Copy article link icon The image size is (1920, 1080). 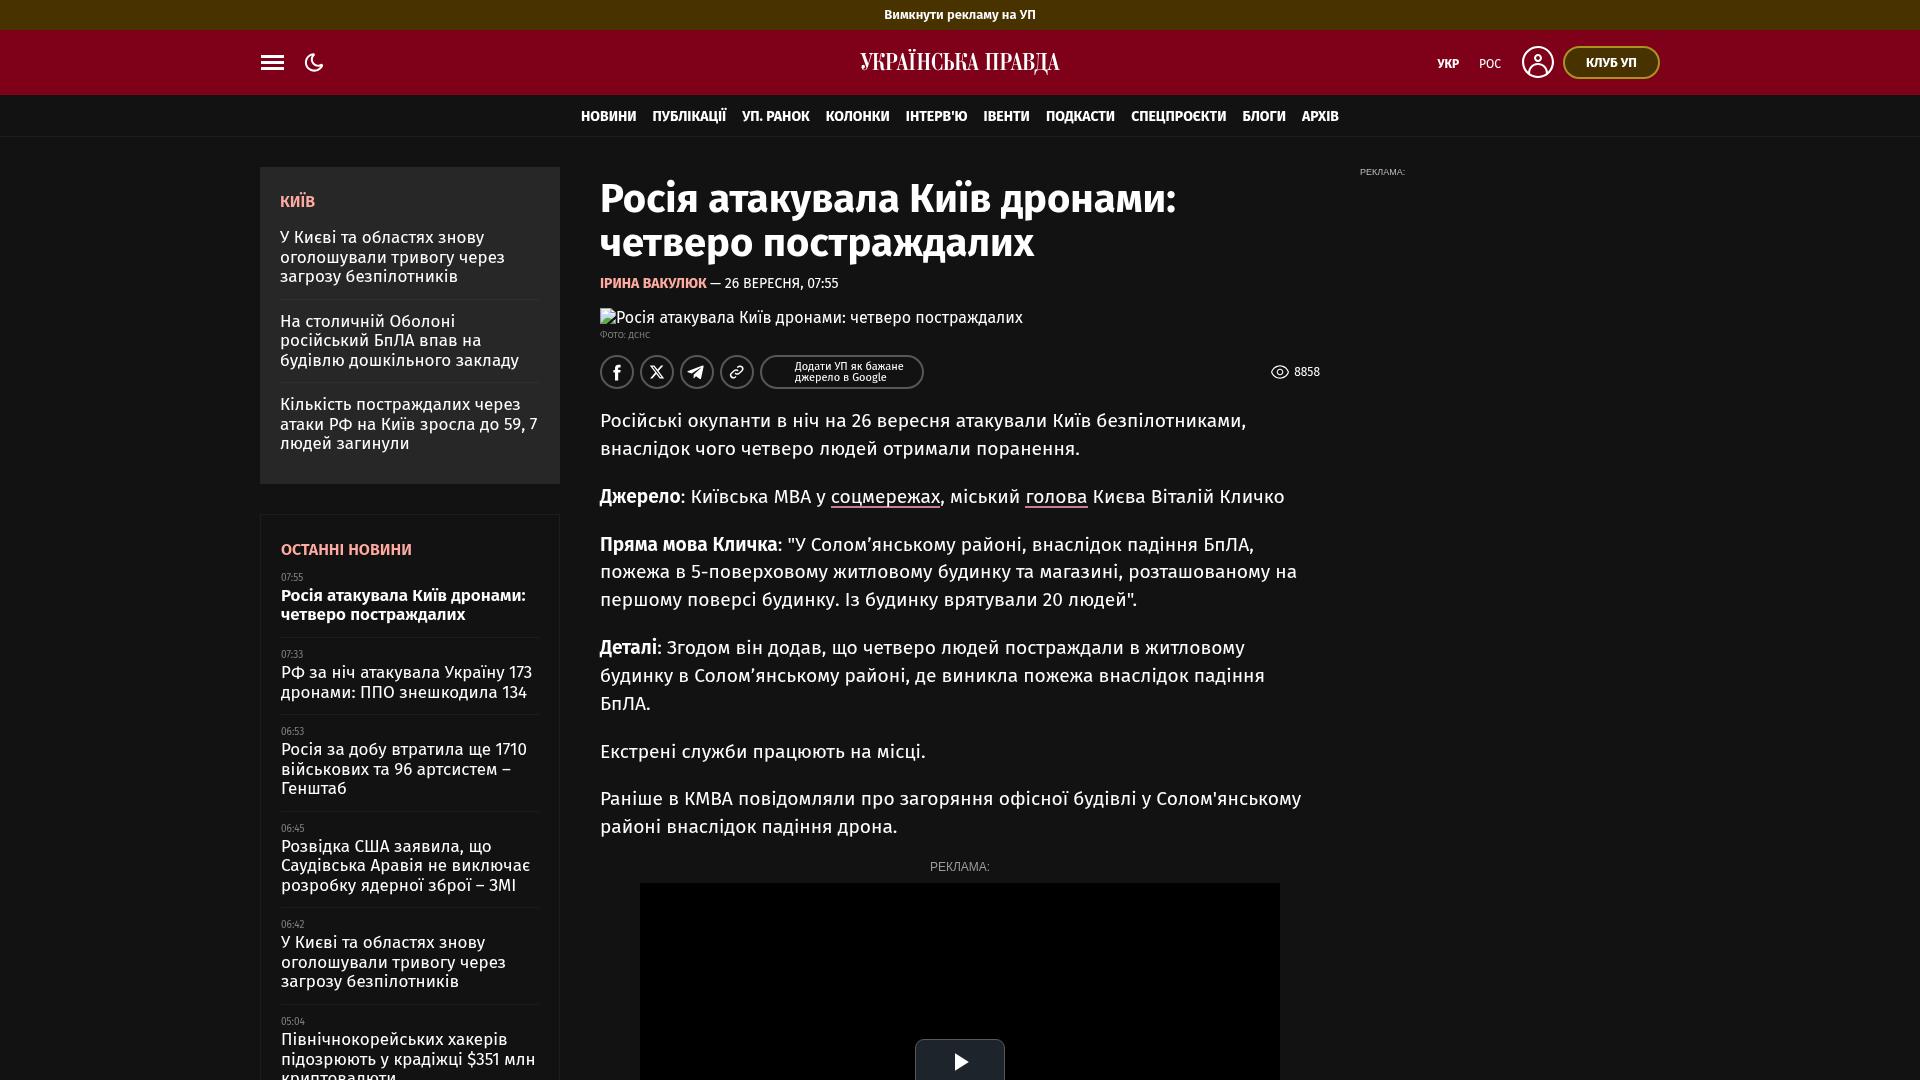pyautogui.click(x=737, y=372)
